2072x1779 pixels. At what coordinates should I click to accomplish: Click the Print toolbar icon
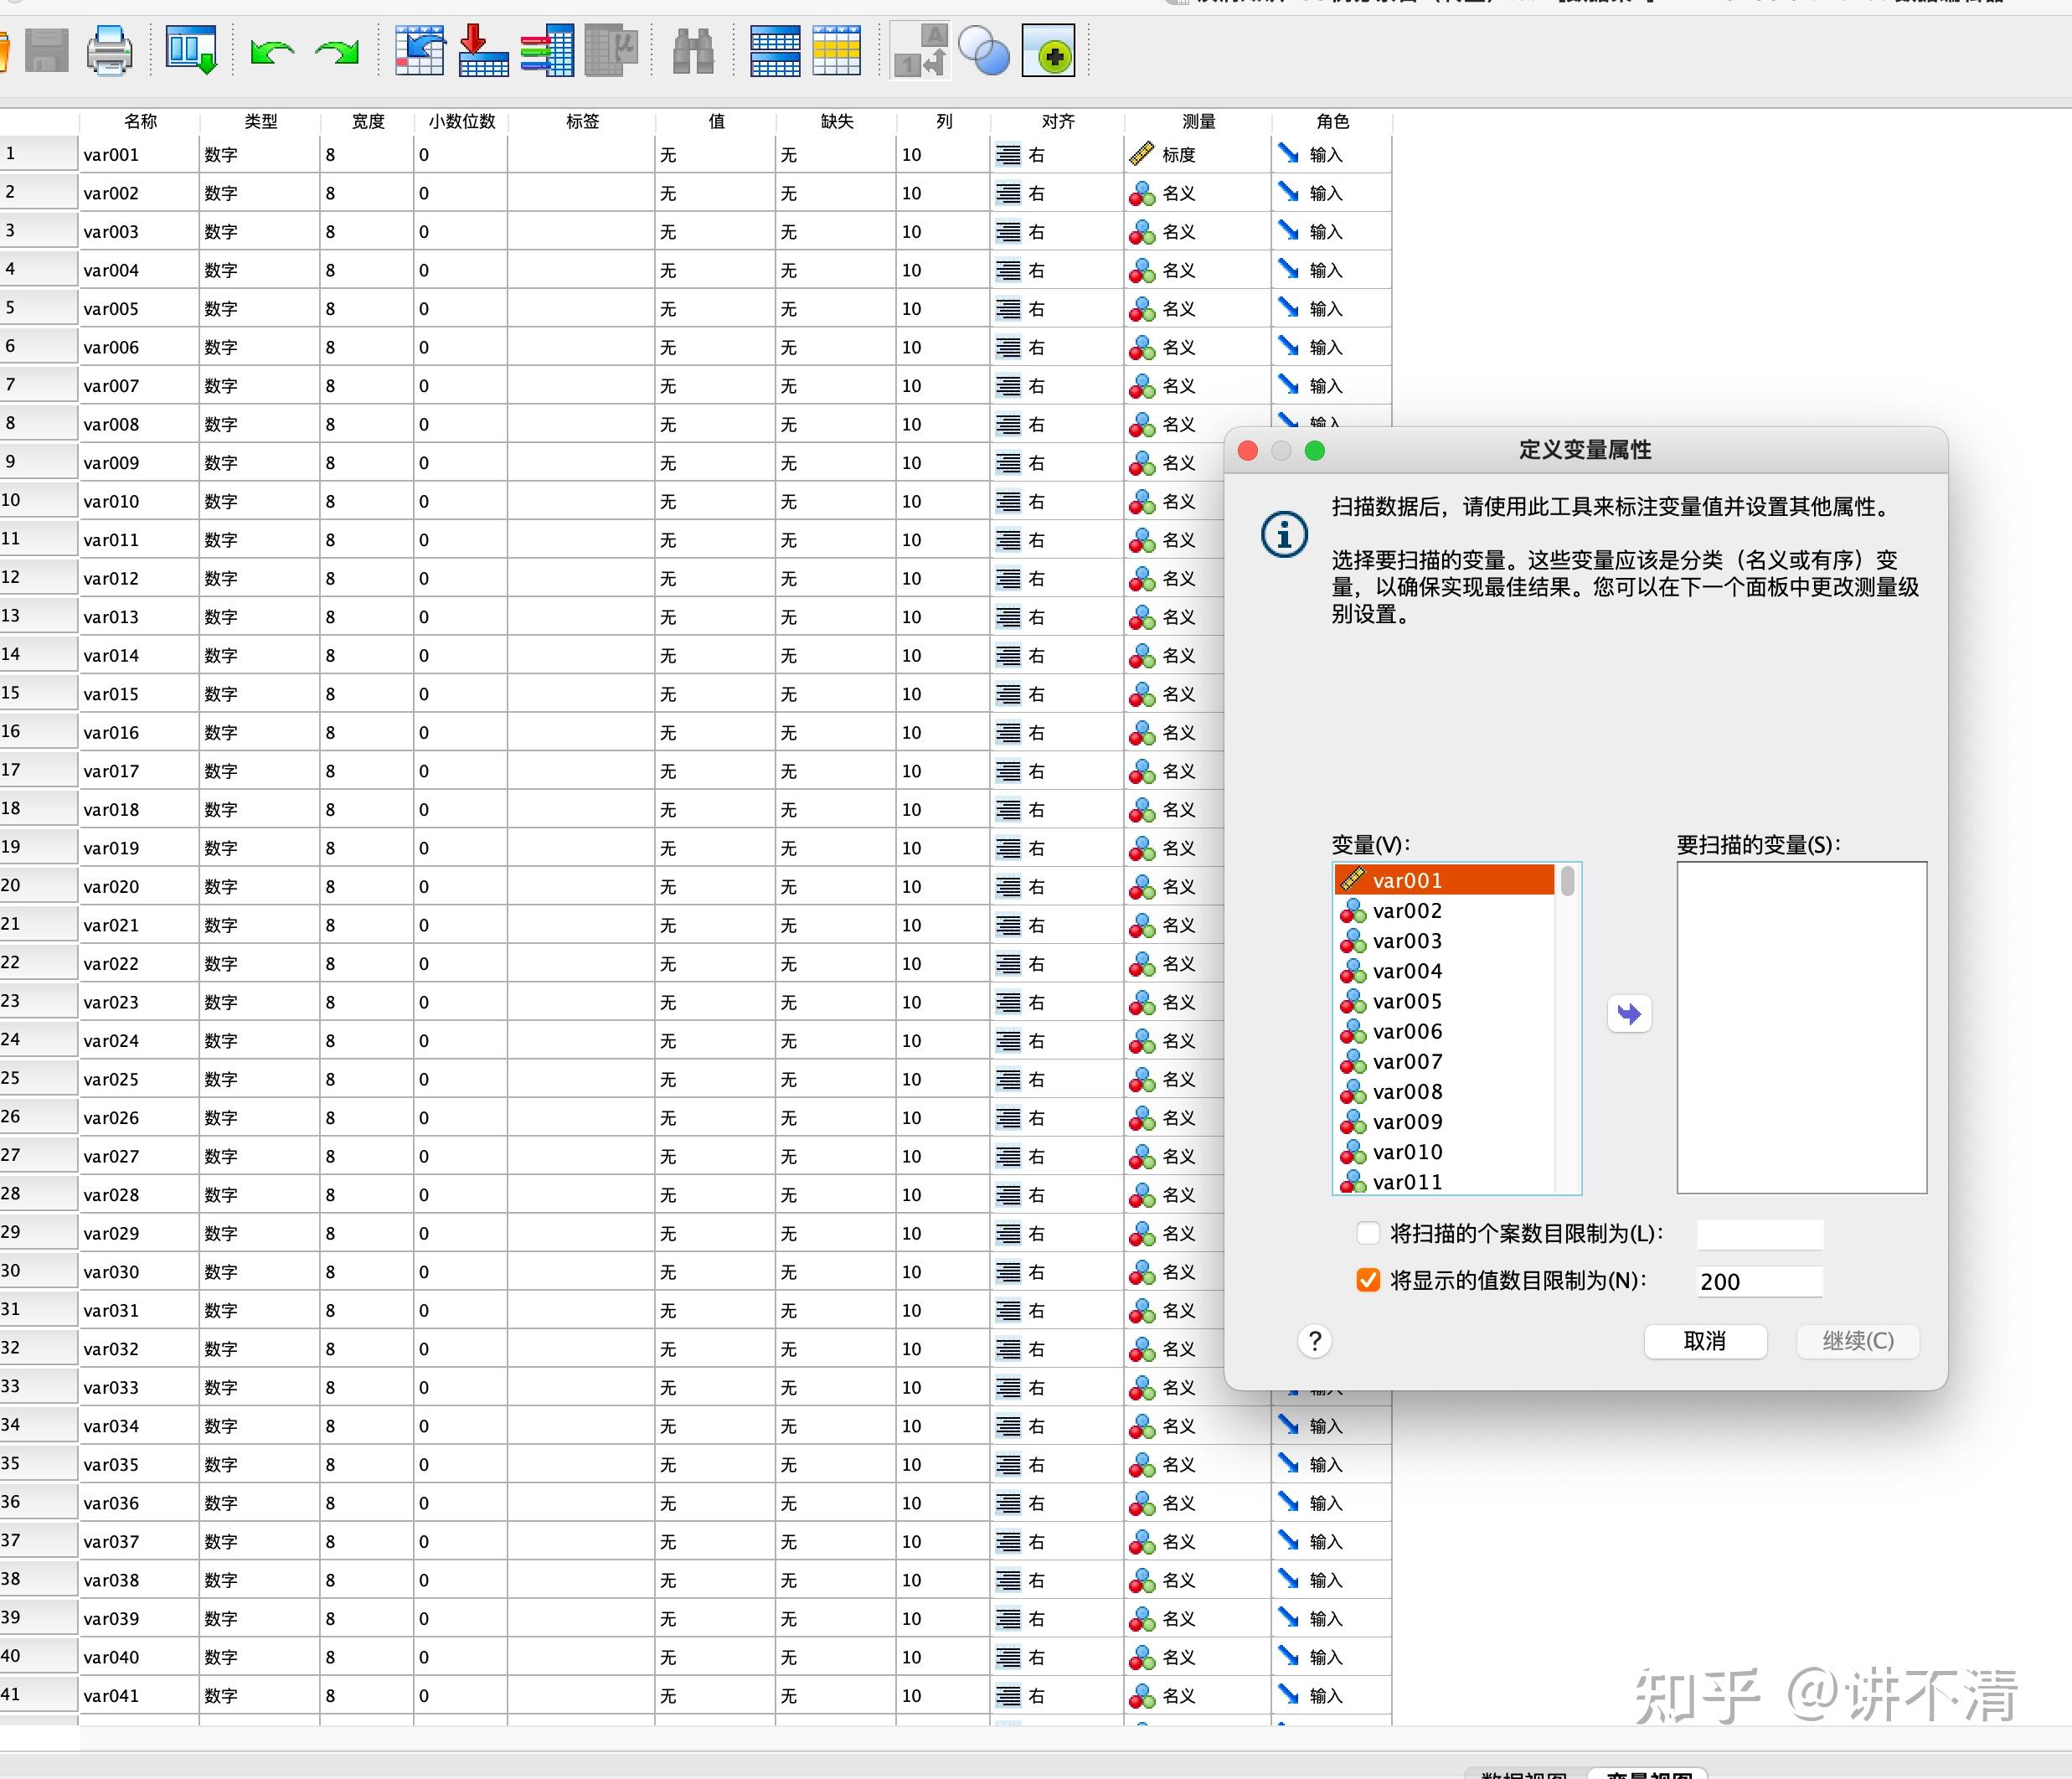[109, 51]
